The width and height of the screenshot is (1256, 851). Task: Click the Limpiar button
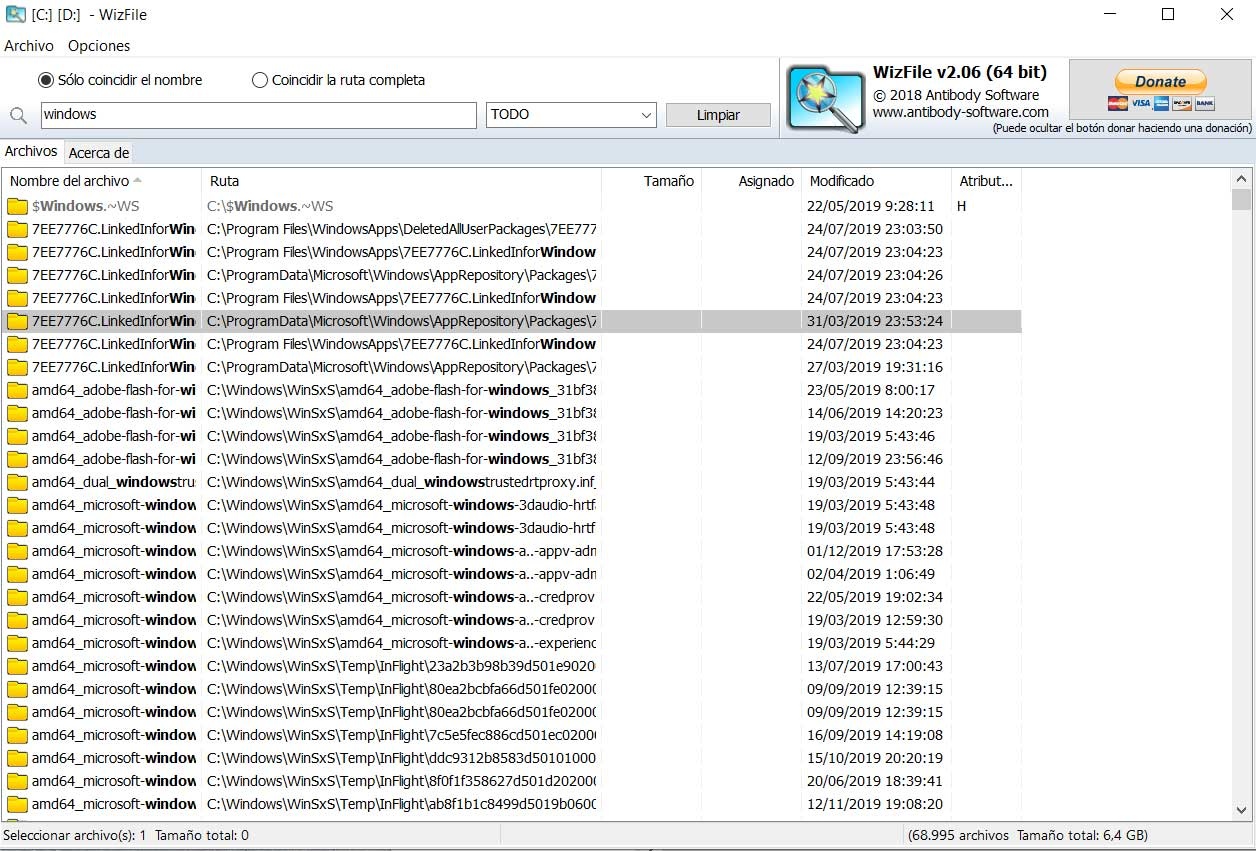pos(718,115)
